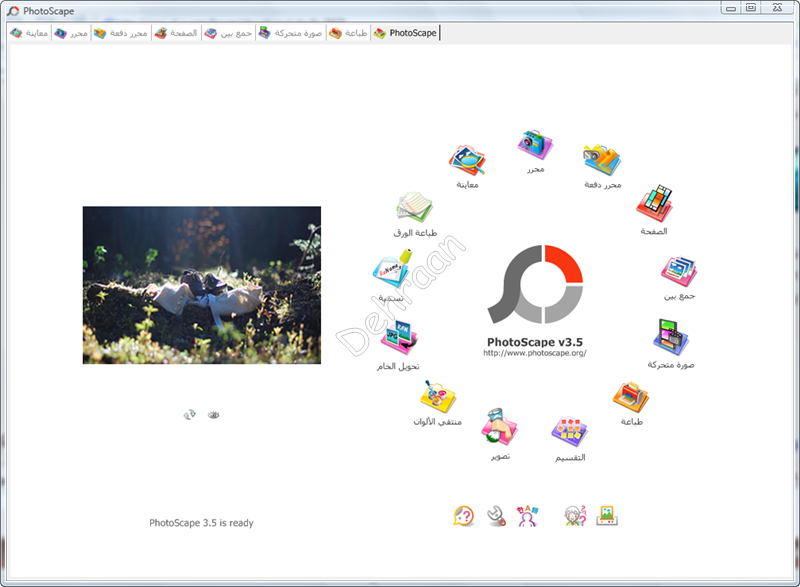Open settings with the wrench icon
Viewport: 800px width, 587px height.
coord(496,516)
